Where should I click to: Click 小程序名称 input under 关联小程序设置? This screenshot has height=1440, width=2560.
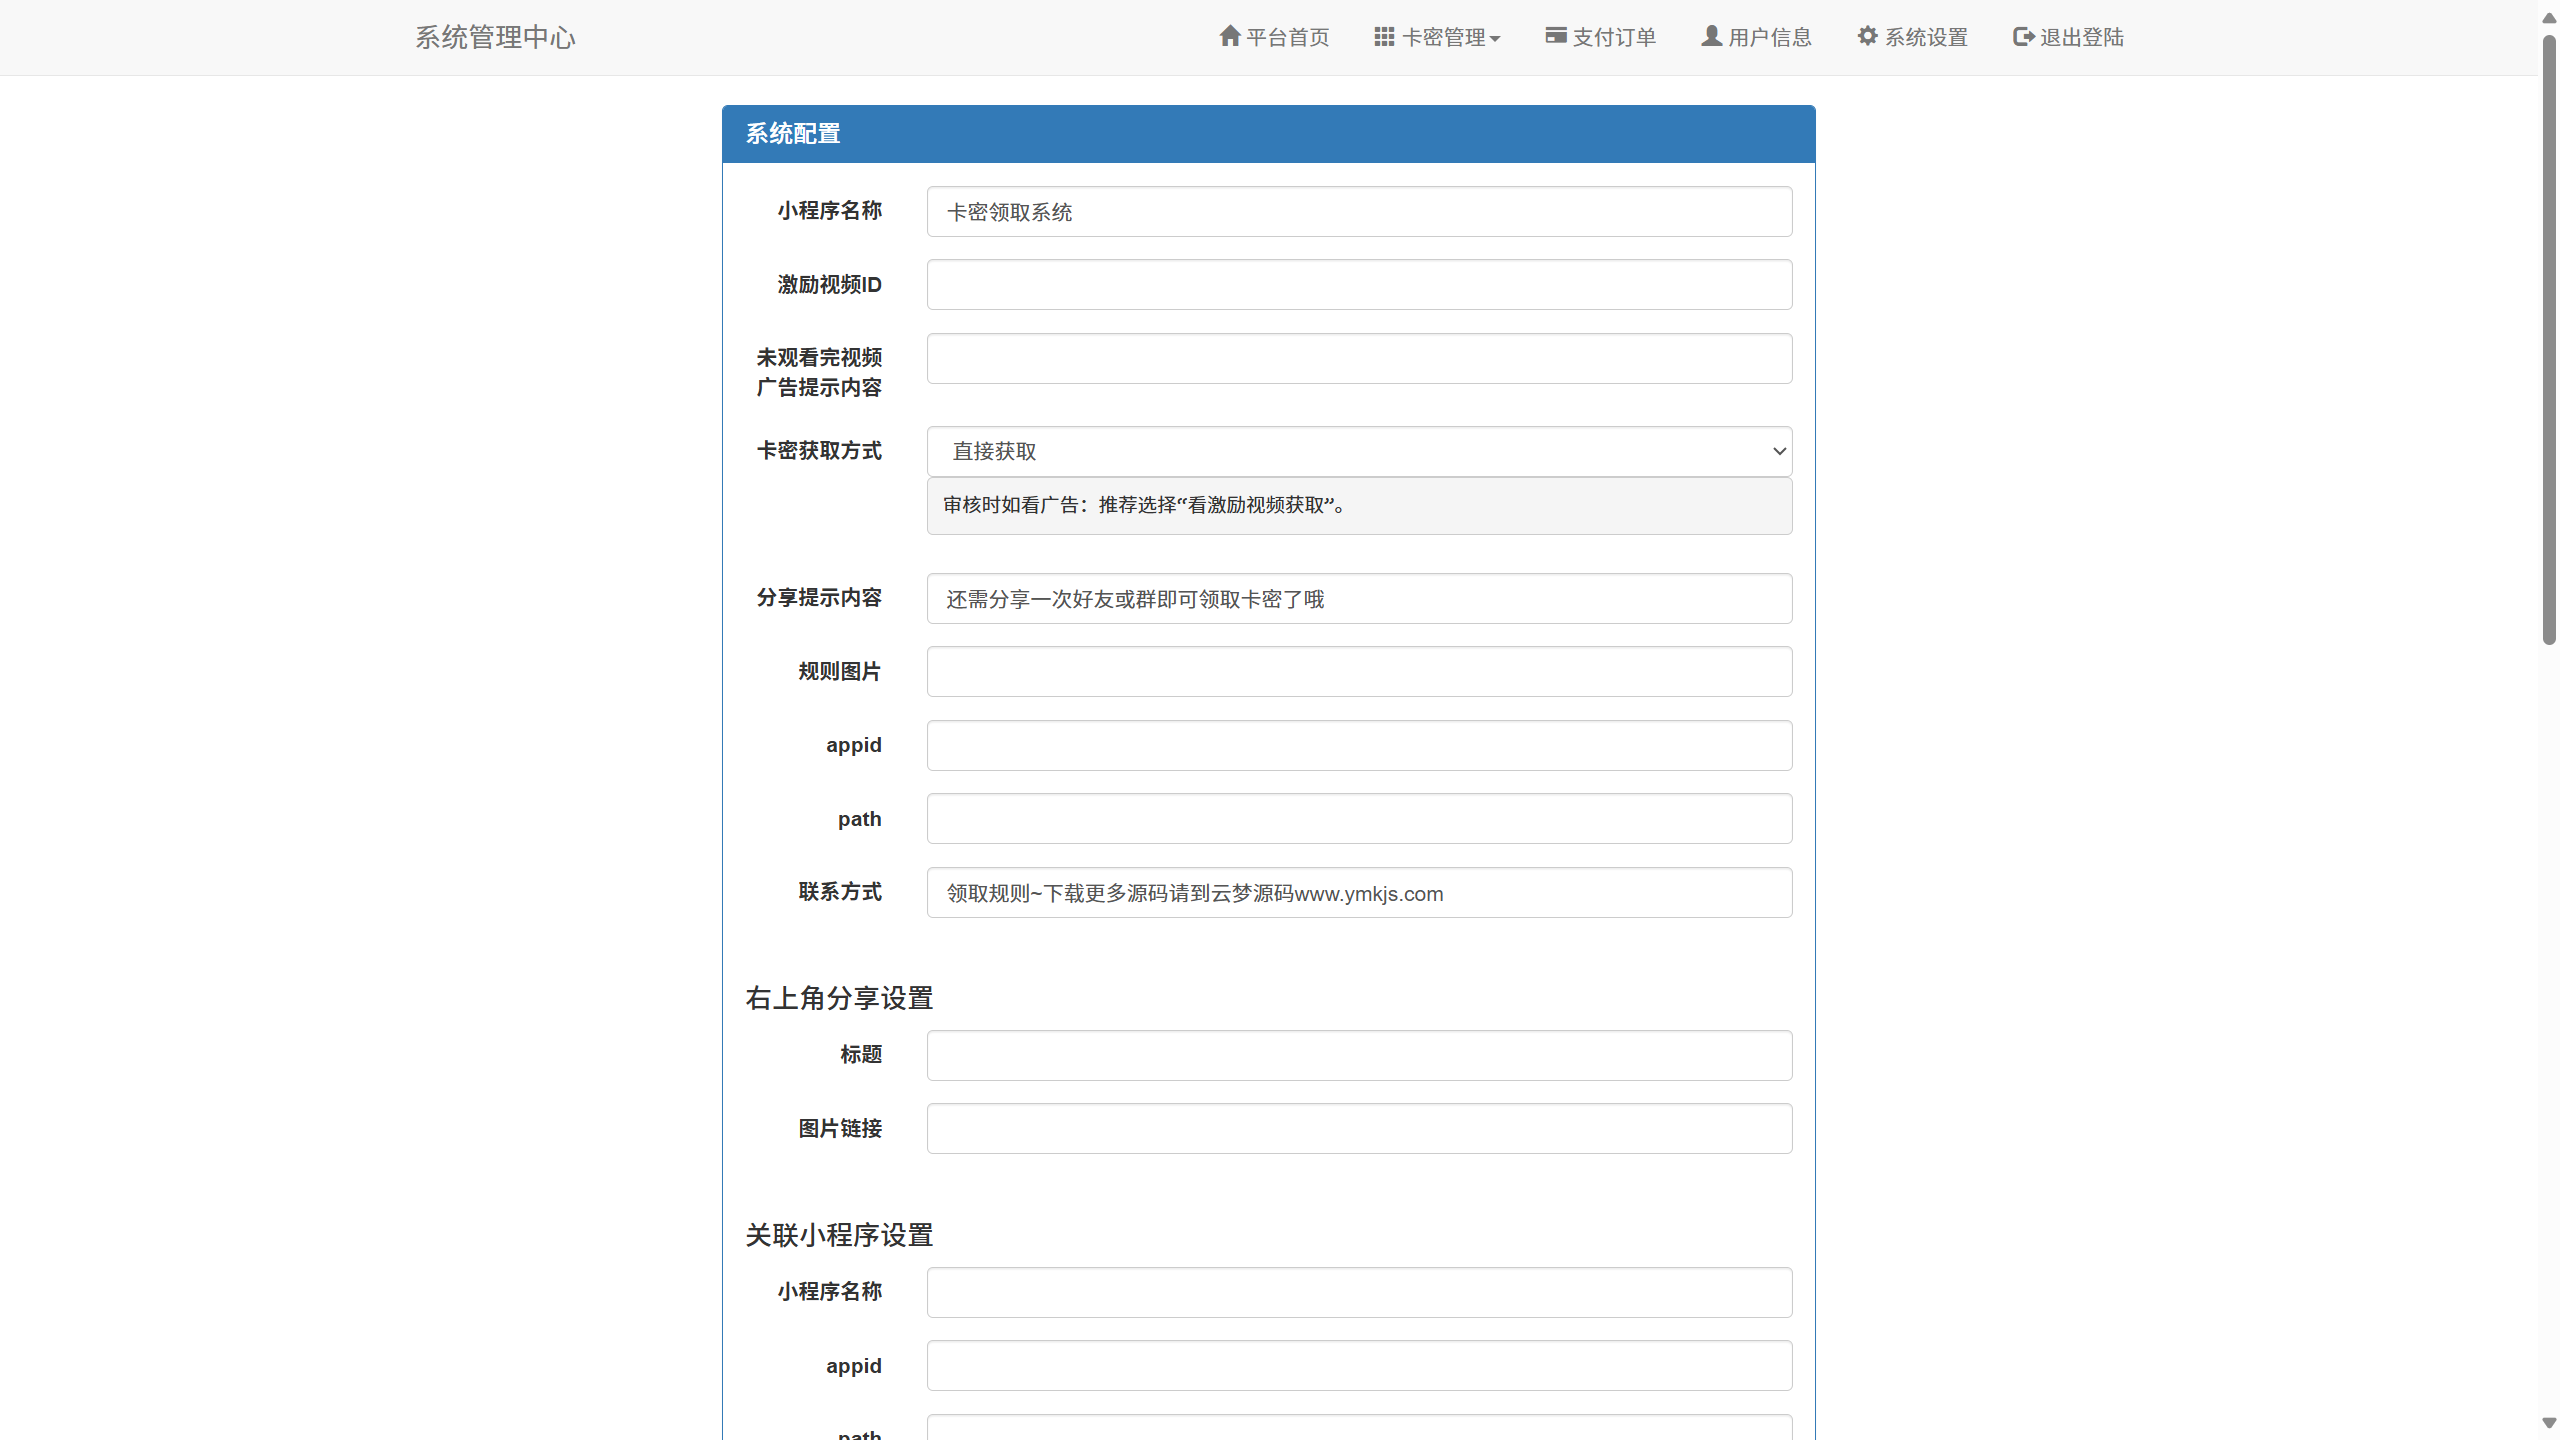[1359, 1292]
